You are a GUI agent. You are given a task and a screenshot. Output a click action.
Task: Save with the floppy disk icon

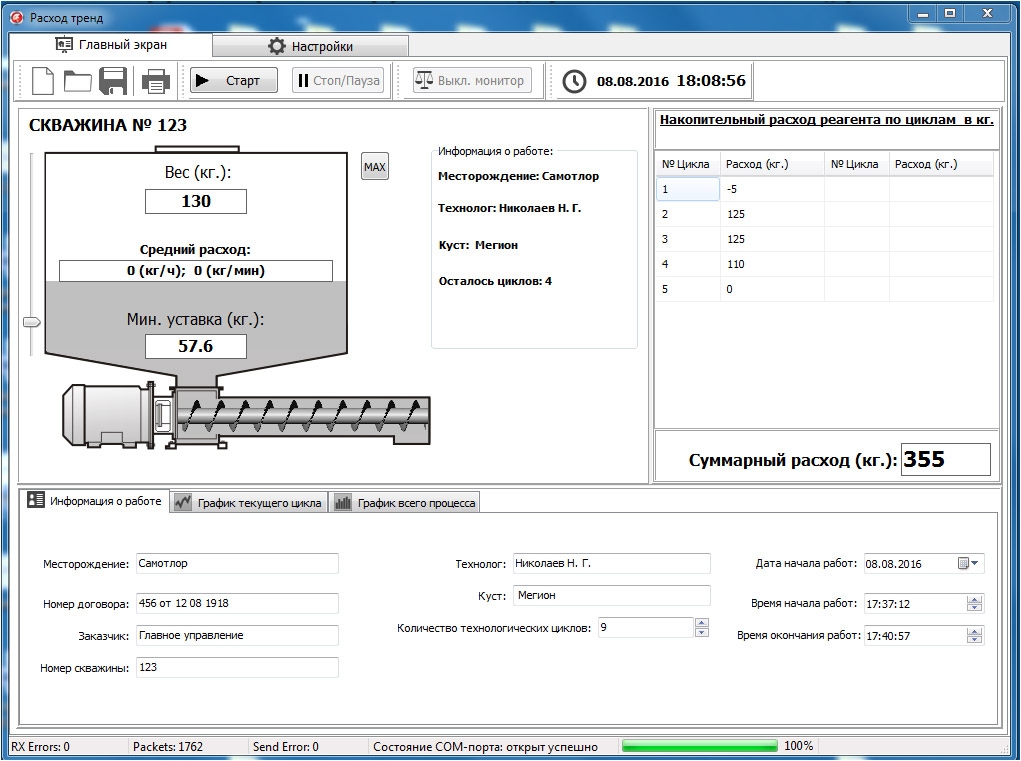point(113,81)
